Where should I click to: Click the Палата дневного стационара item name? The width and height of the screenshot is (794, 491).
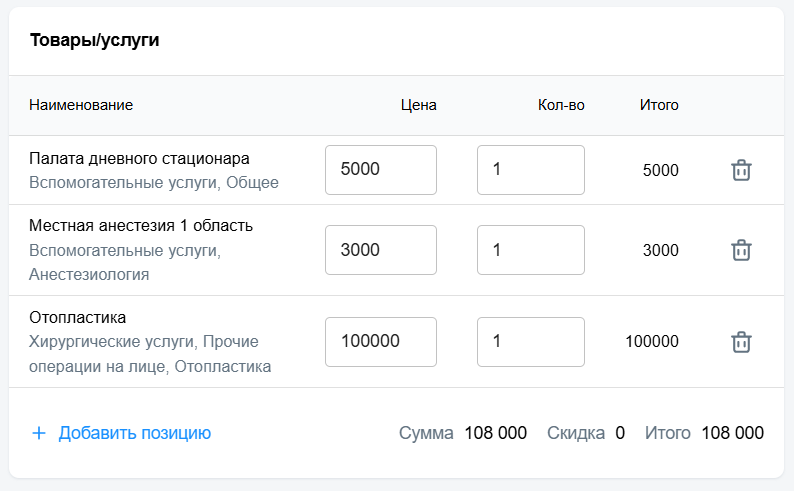coord(139,158)
